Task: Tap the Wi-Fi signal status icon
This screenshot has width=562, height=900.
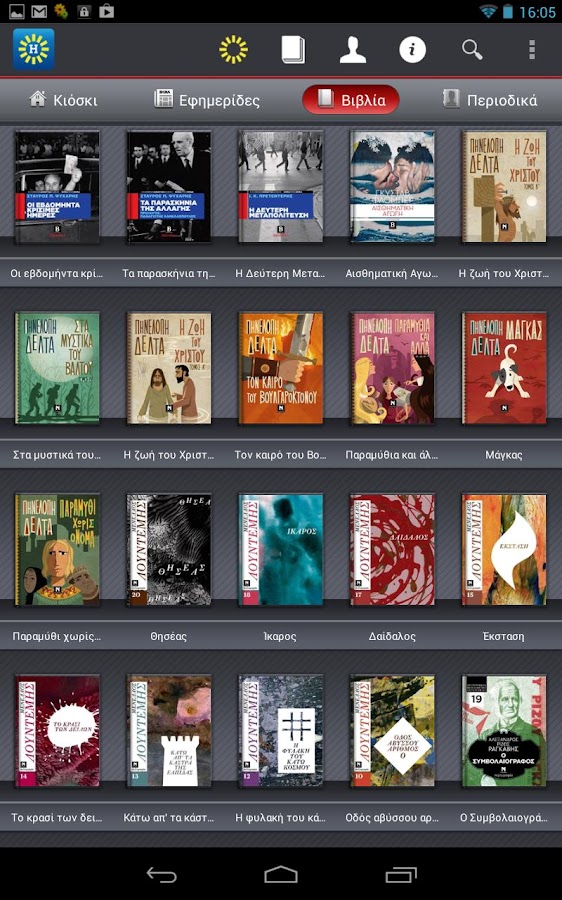Action: [488, 11]
